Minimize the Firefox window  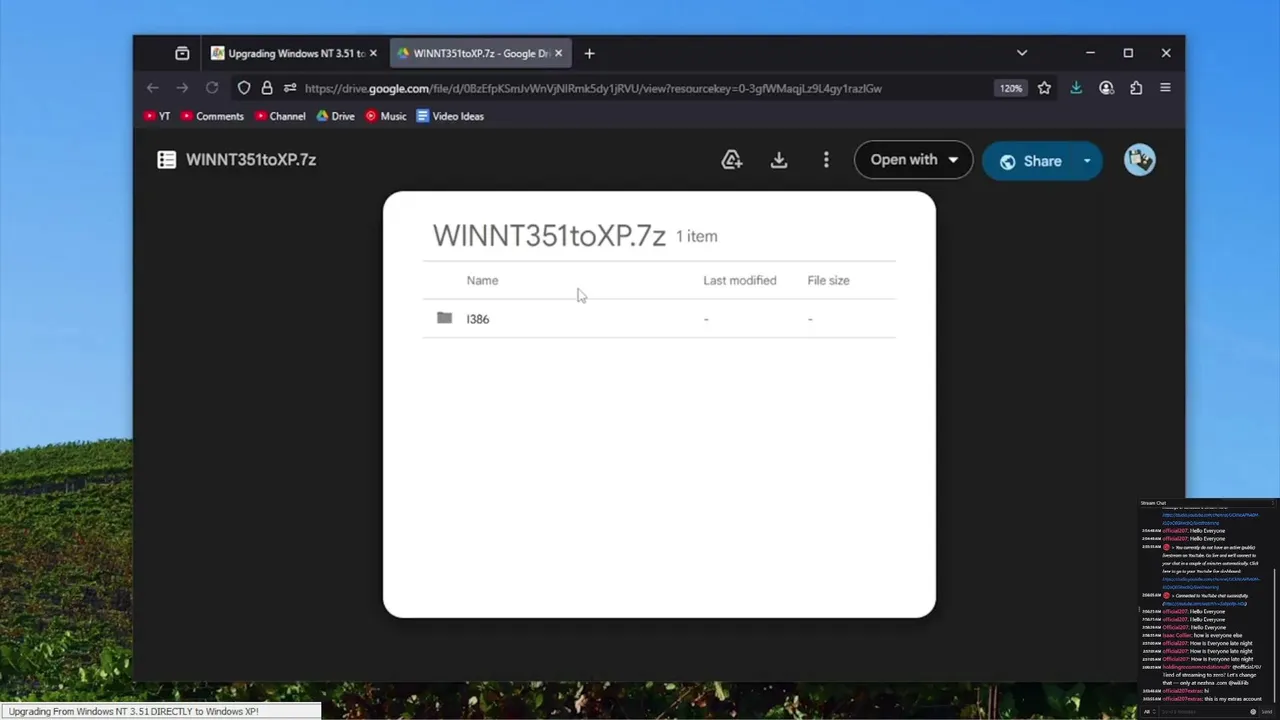click(x=1090, y=53)
